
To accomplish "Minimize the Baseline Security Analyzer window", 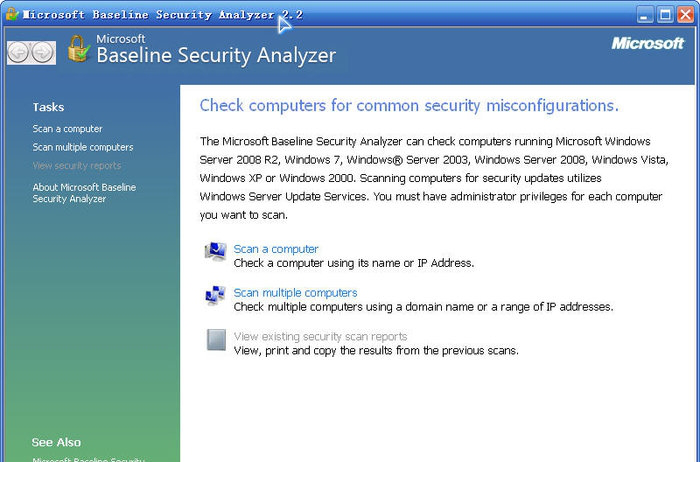I will (x=644, y=15).
